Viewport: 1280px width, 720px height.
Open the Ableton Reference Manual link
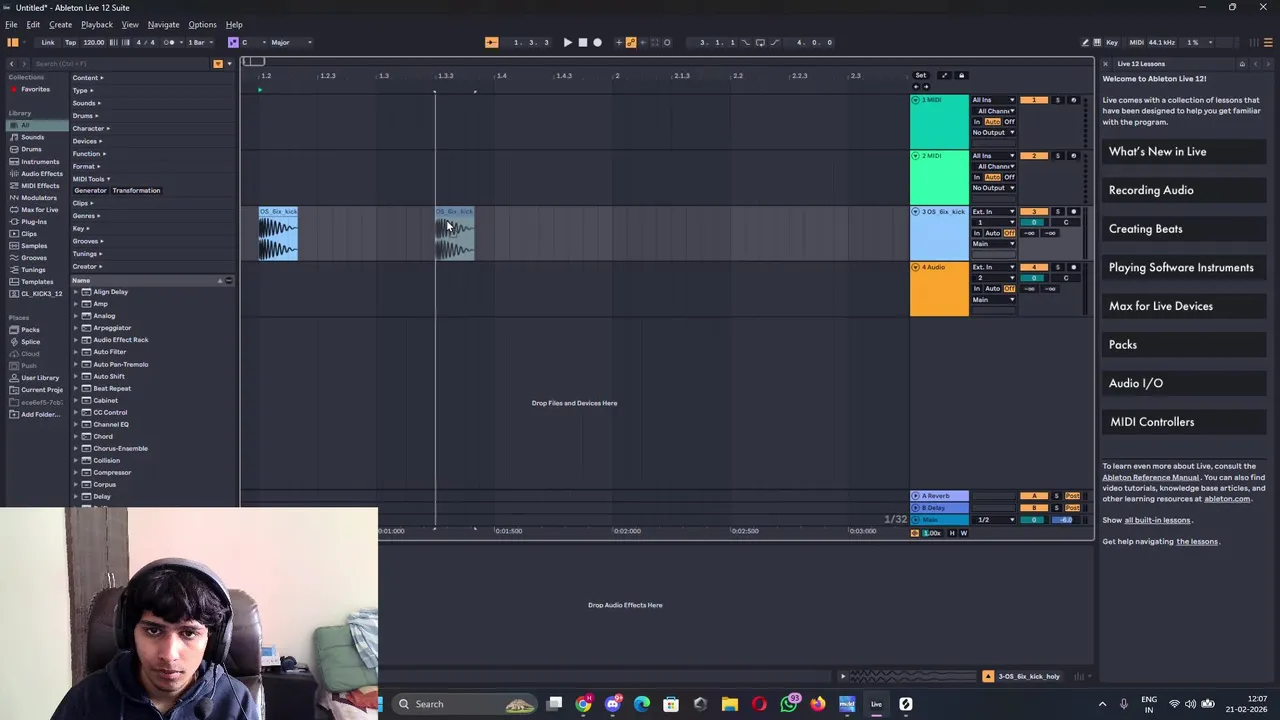point(1150,477)
